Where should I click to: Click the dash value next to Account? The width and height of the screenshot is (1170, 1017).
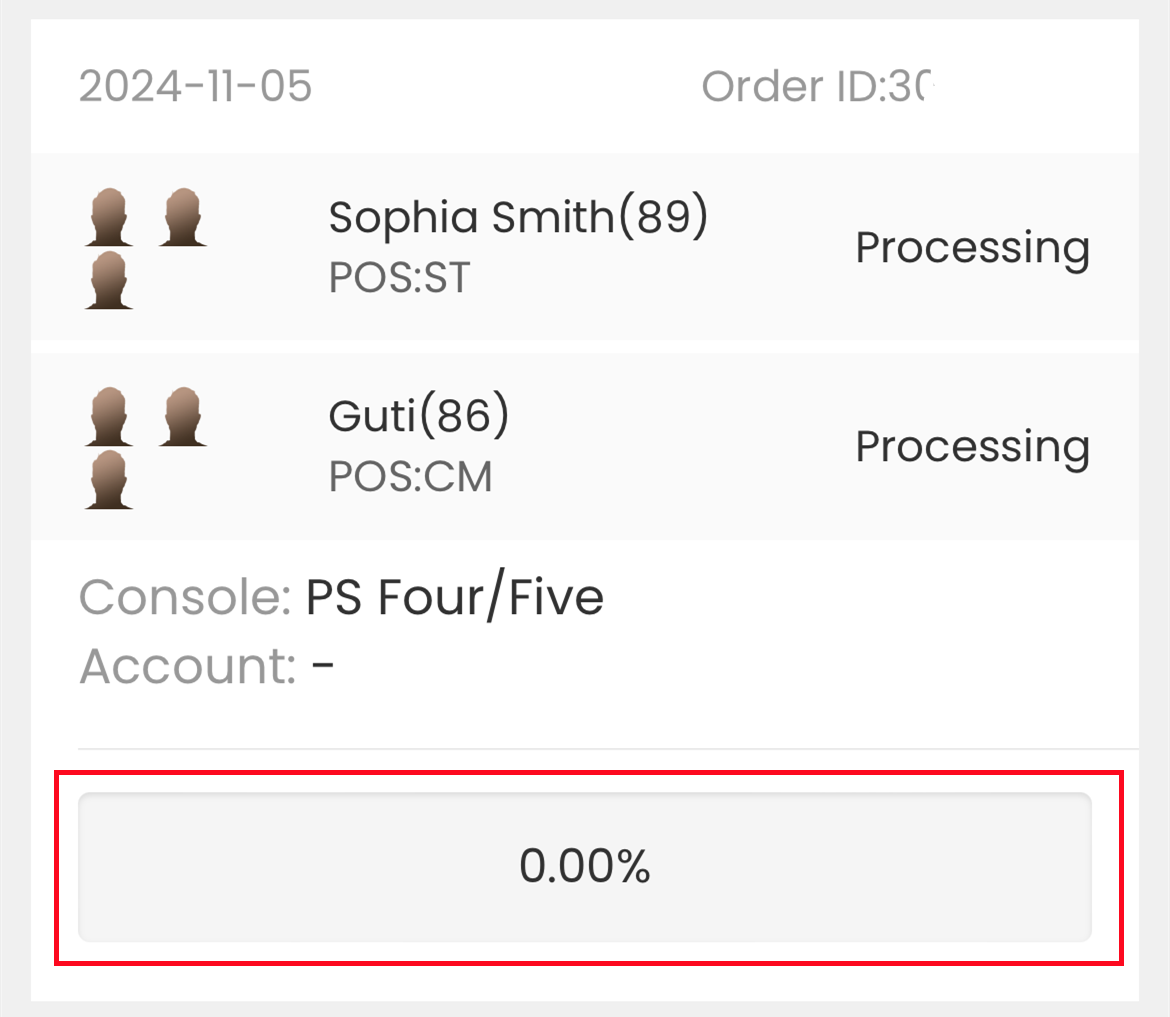pos(322,667)
